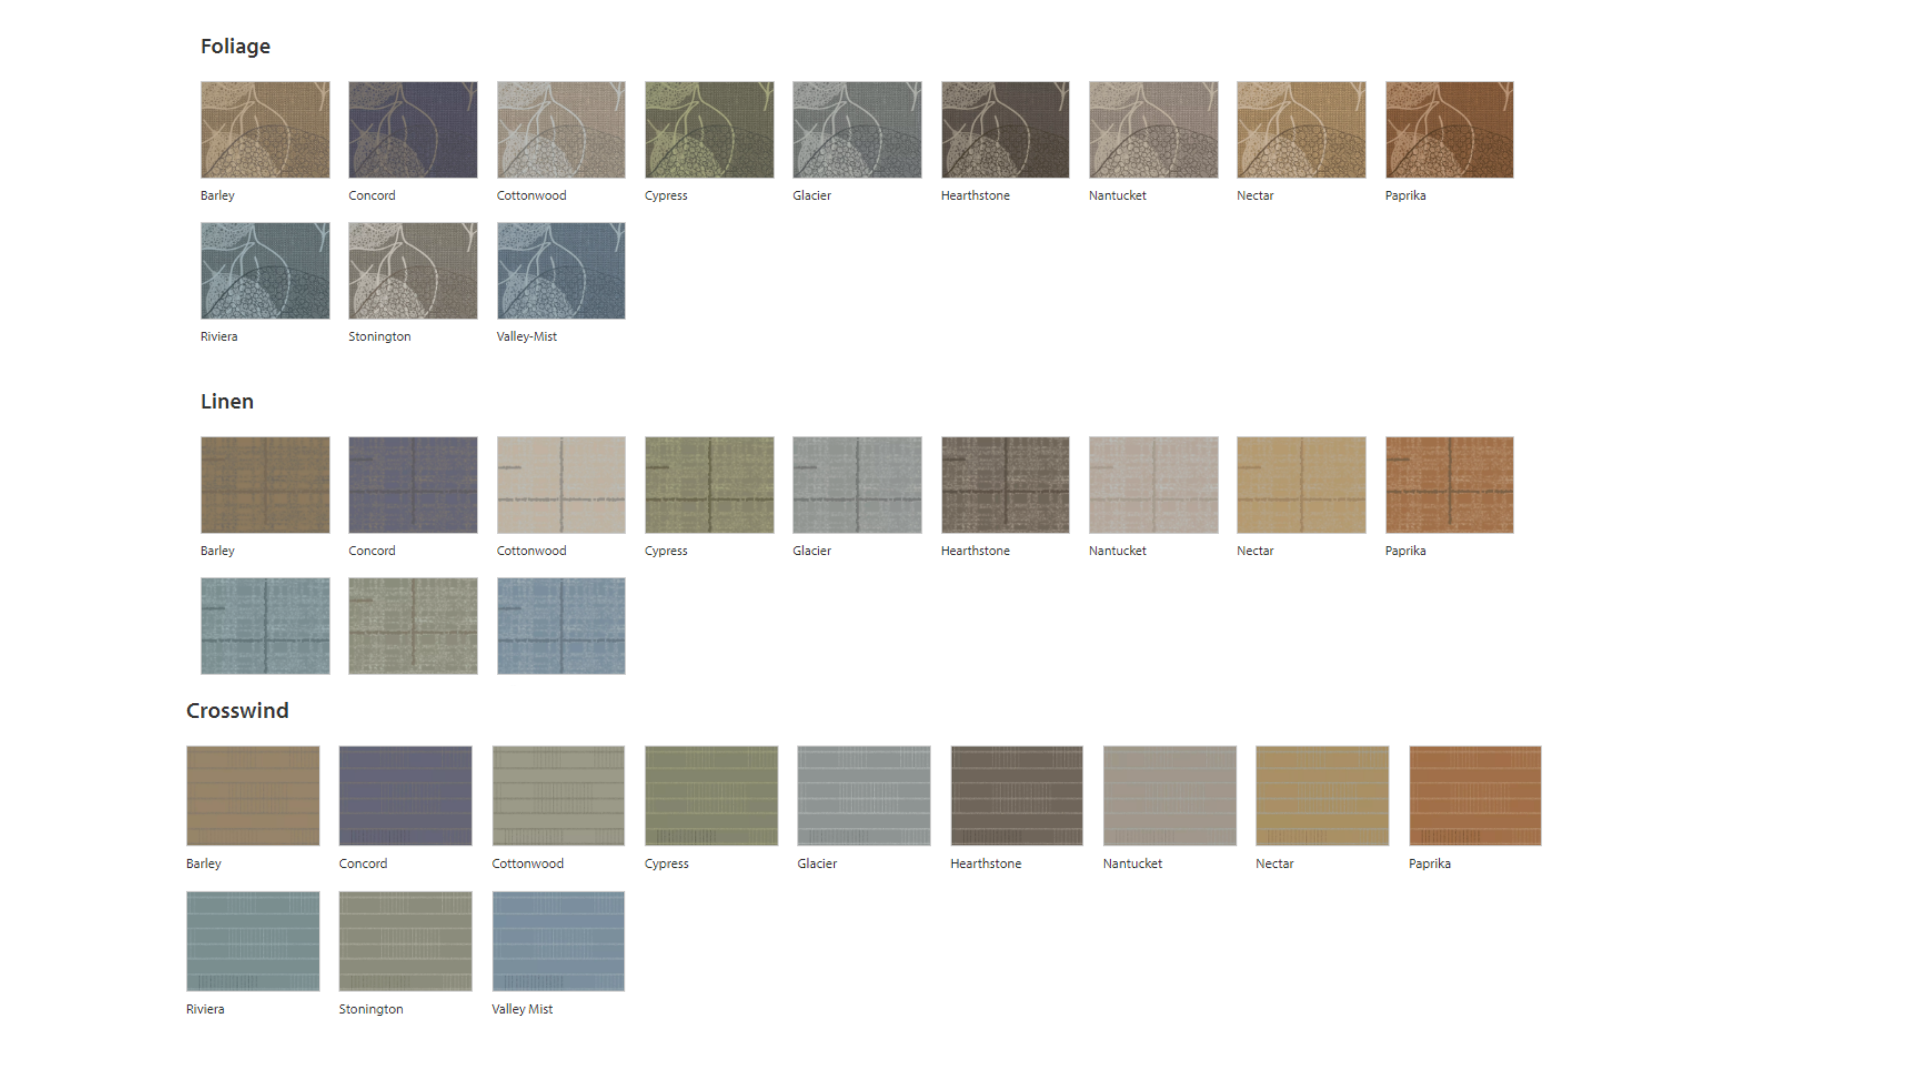
Task: Select the Foliage Riviera swatch image
Action: (265, 271)
